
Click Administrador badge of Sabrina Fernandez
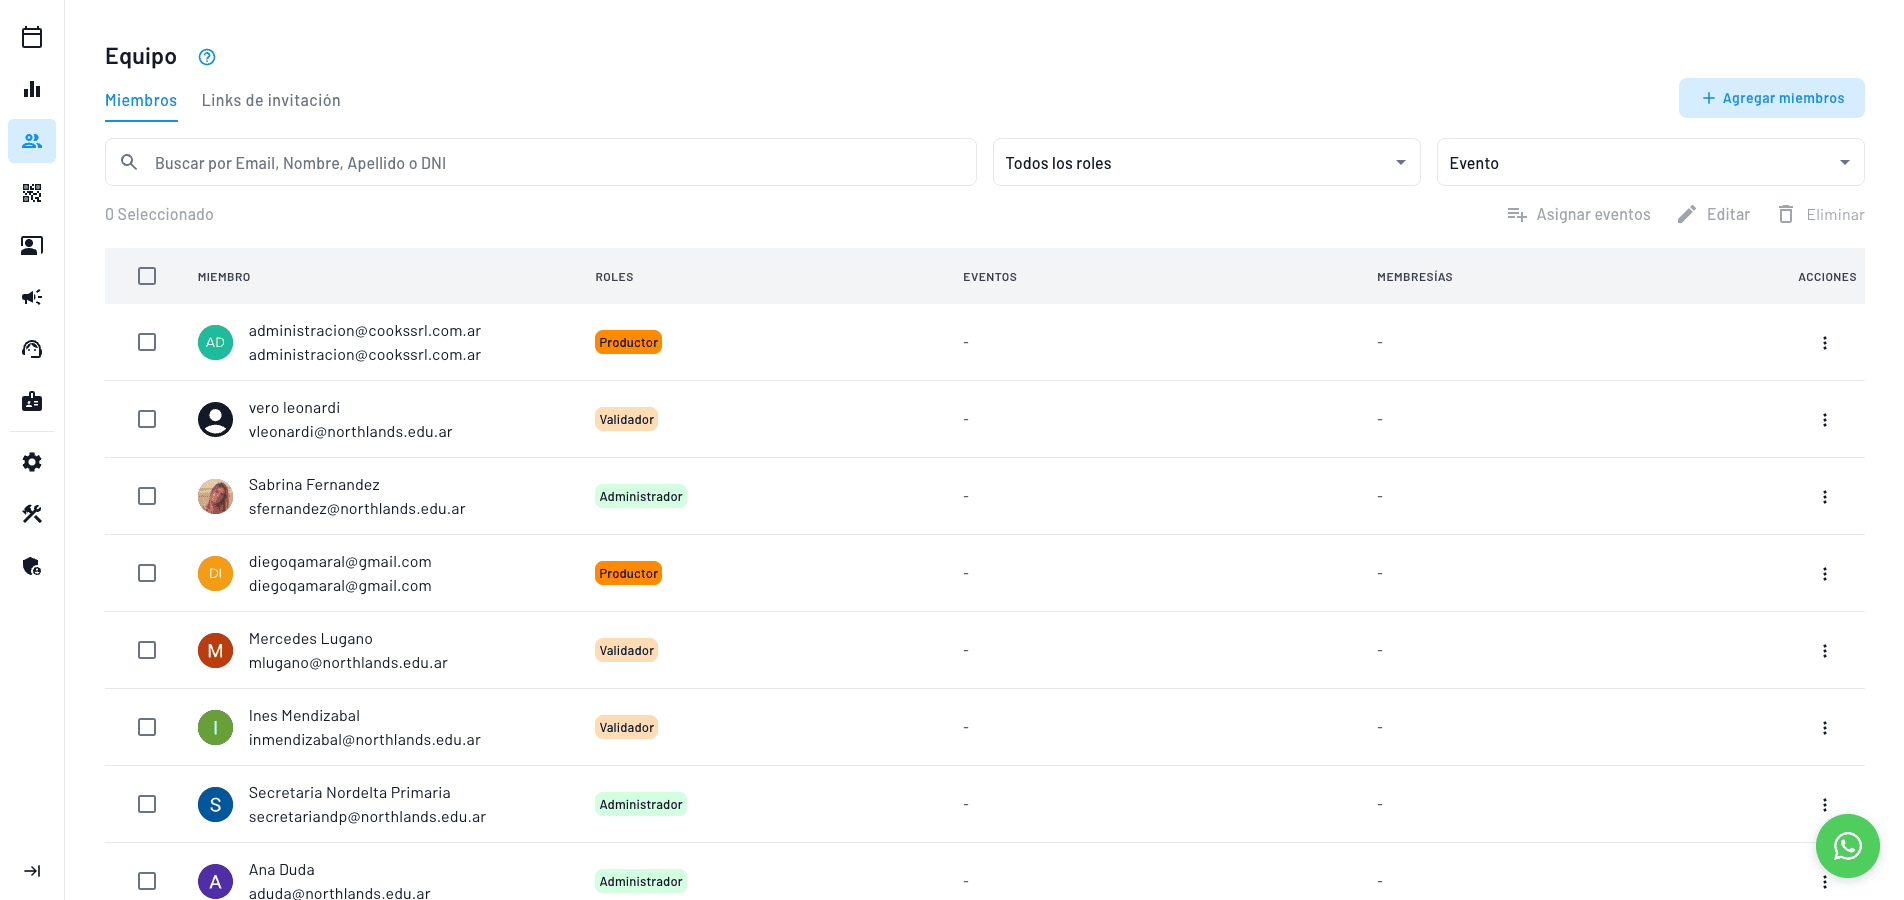(641, 496)
